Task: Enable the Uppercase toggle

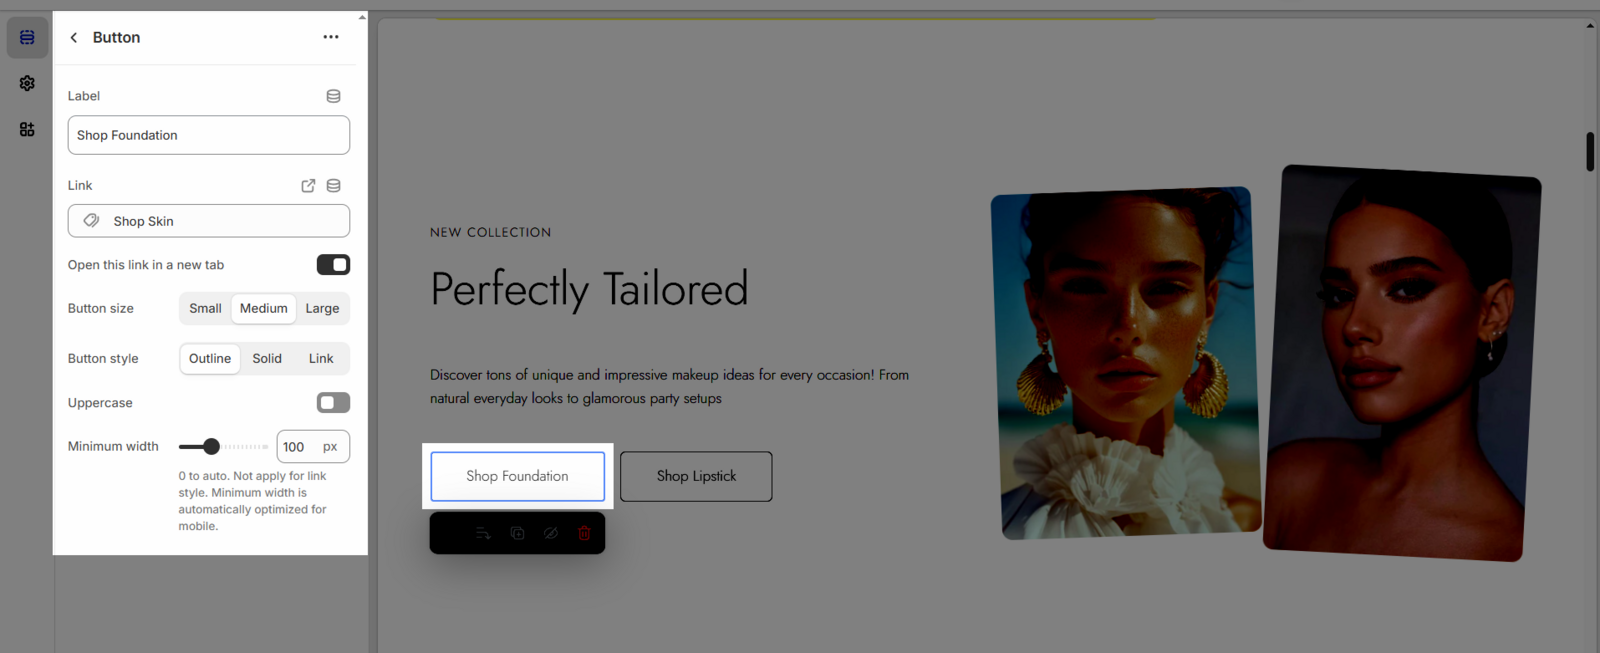Action: (333, 403)
